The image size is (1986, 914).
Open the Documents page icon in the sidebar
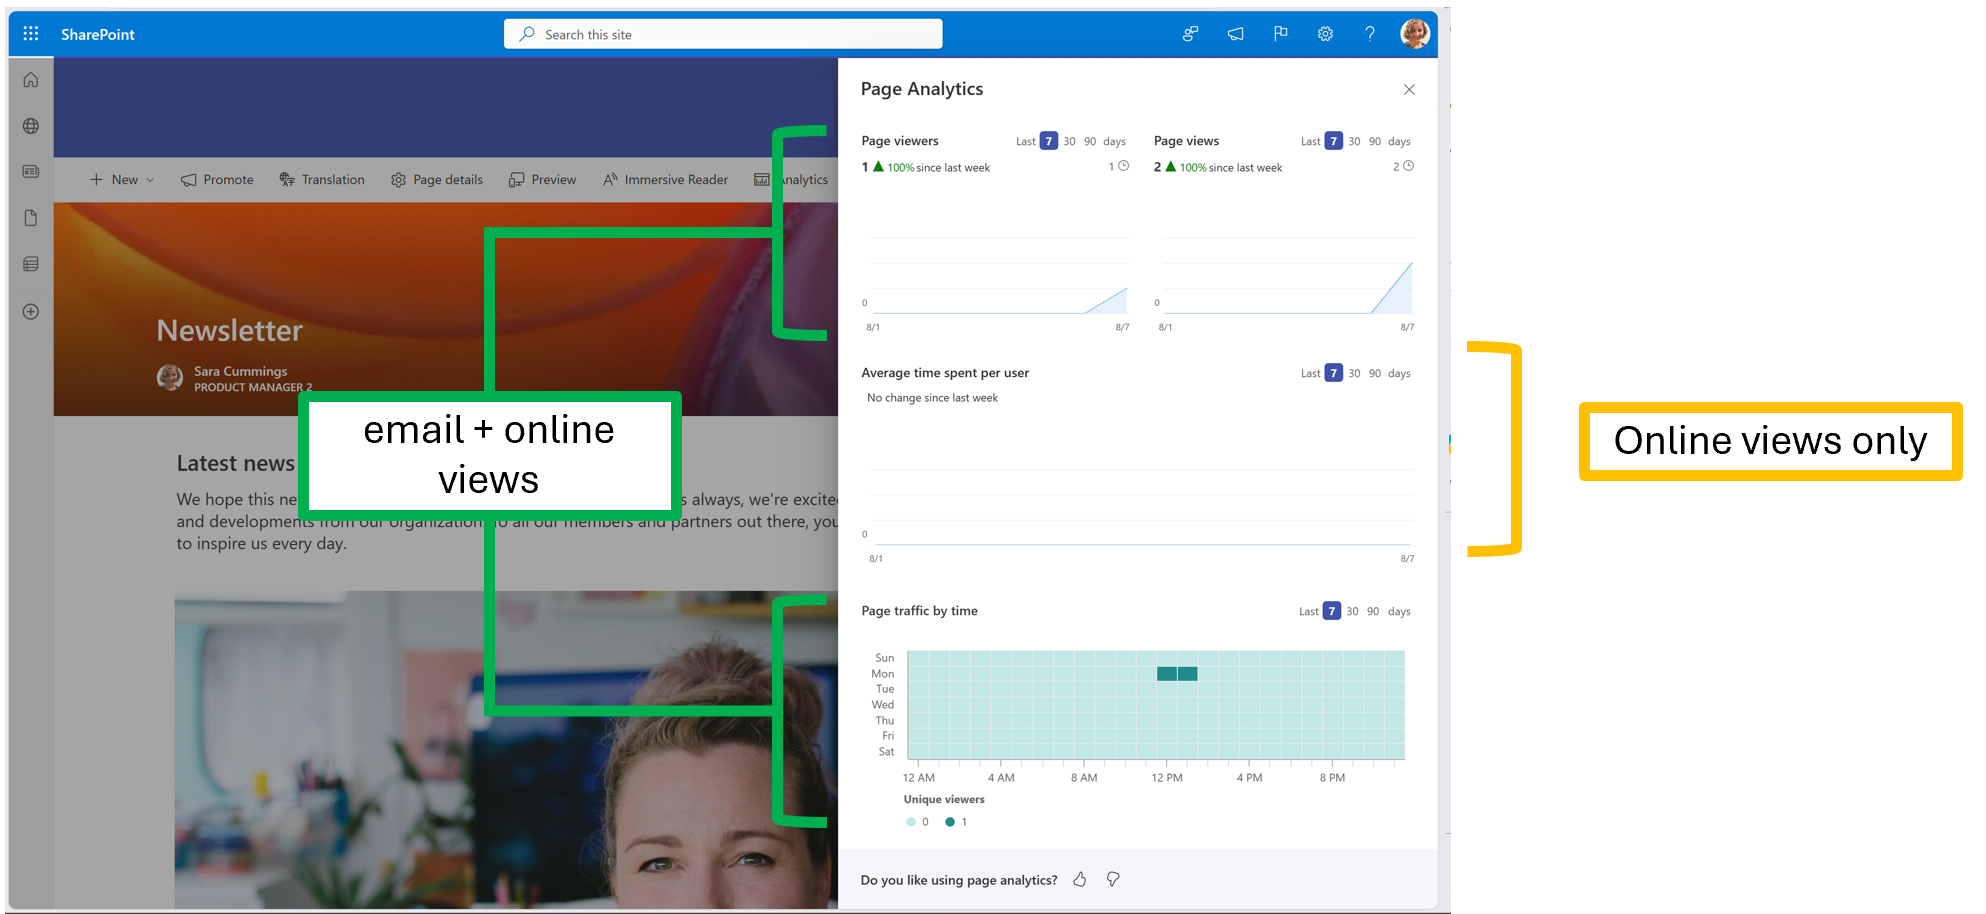(30, 217)
